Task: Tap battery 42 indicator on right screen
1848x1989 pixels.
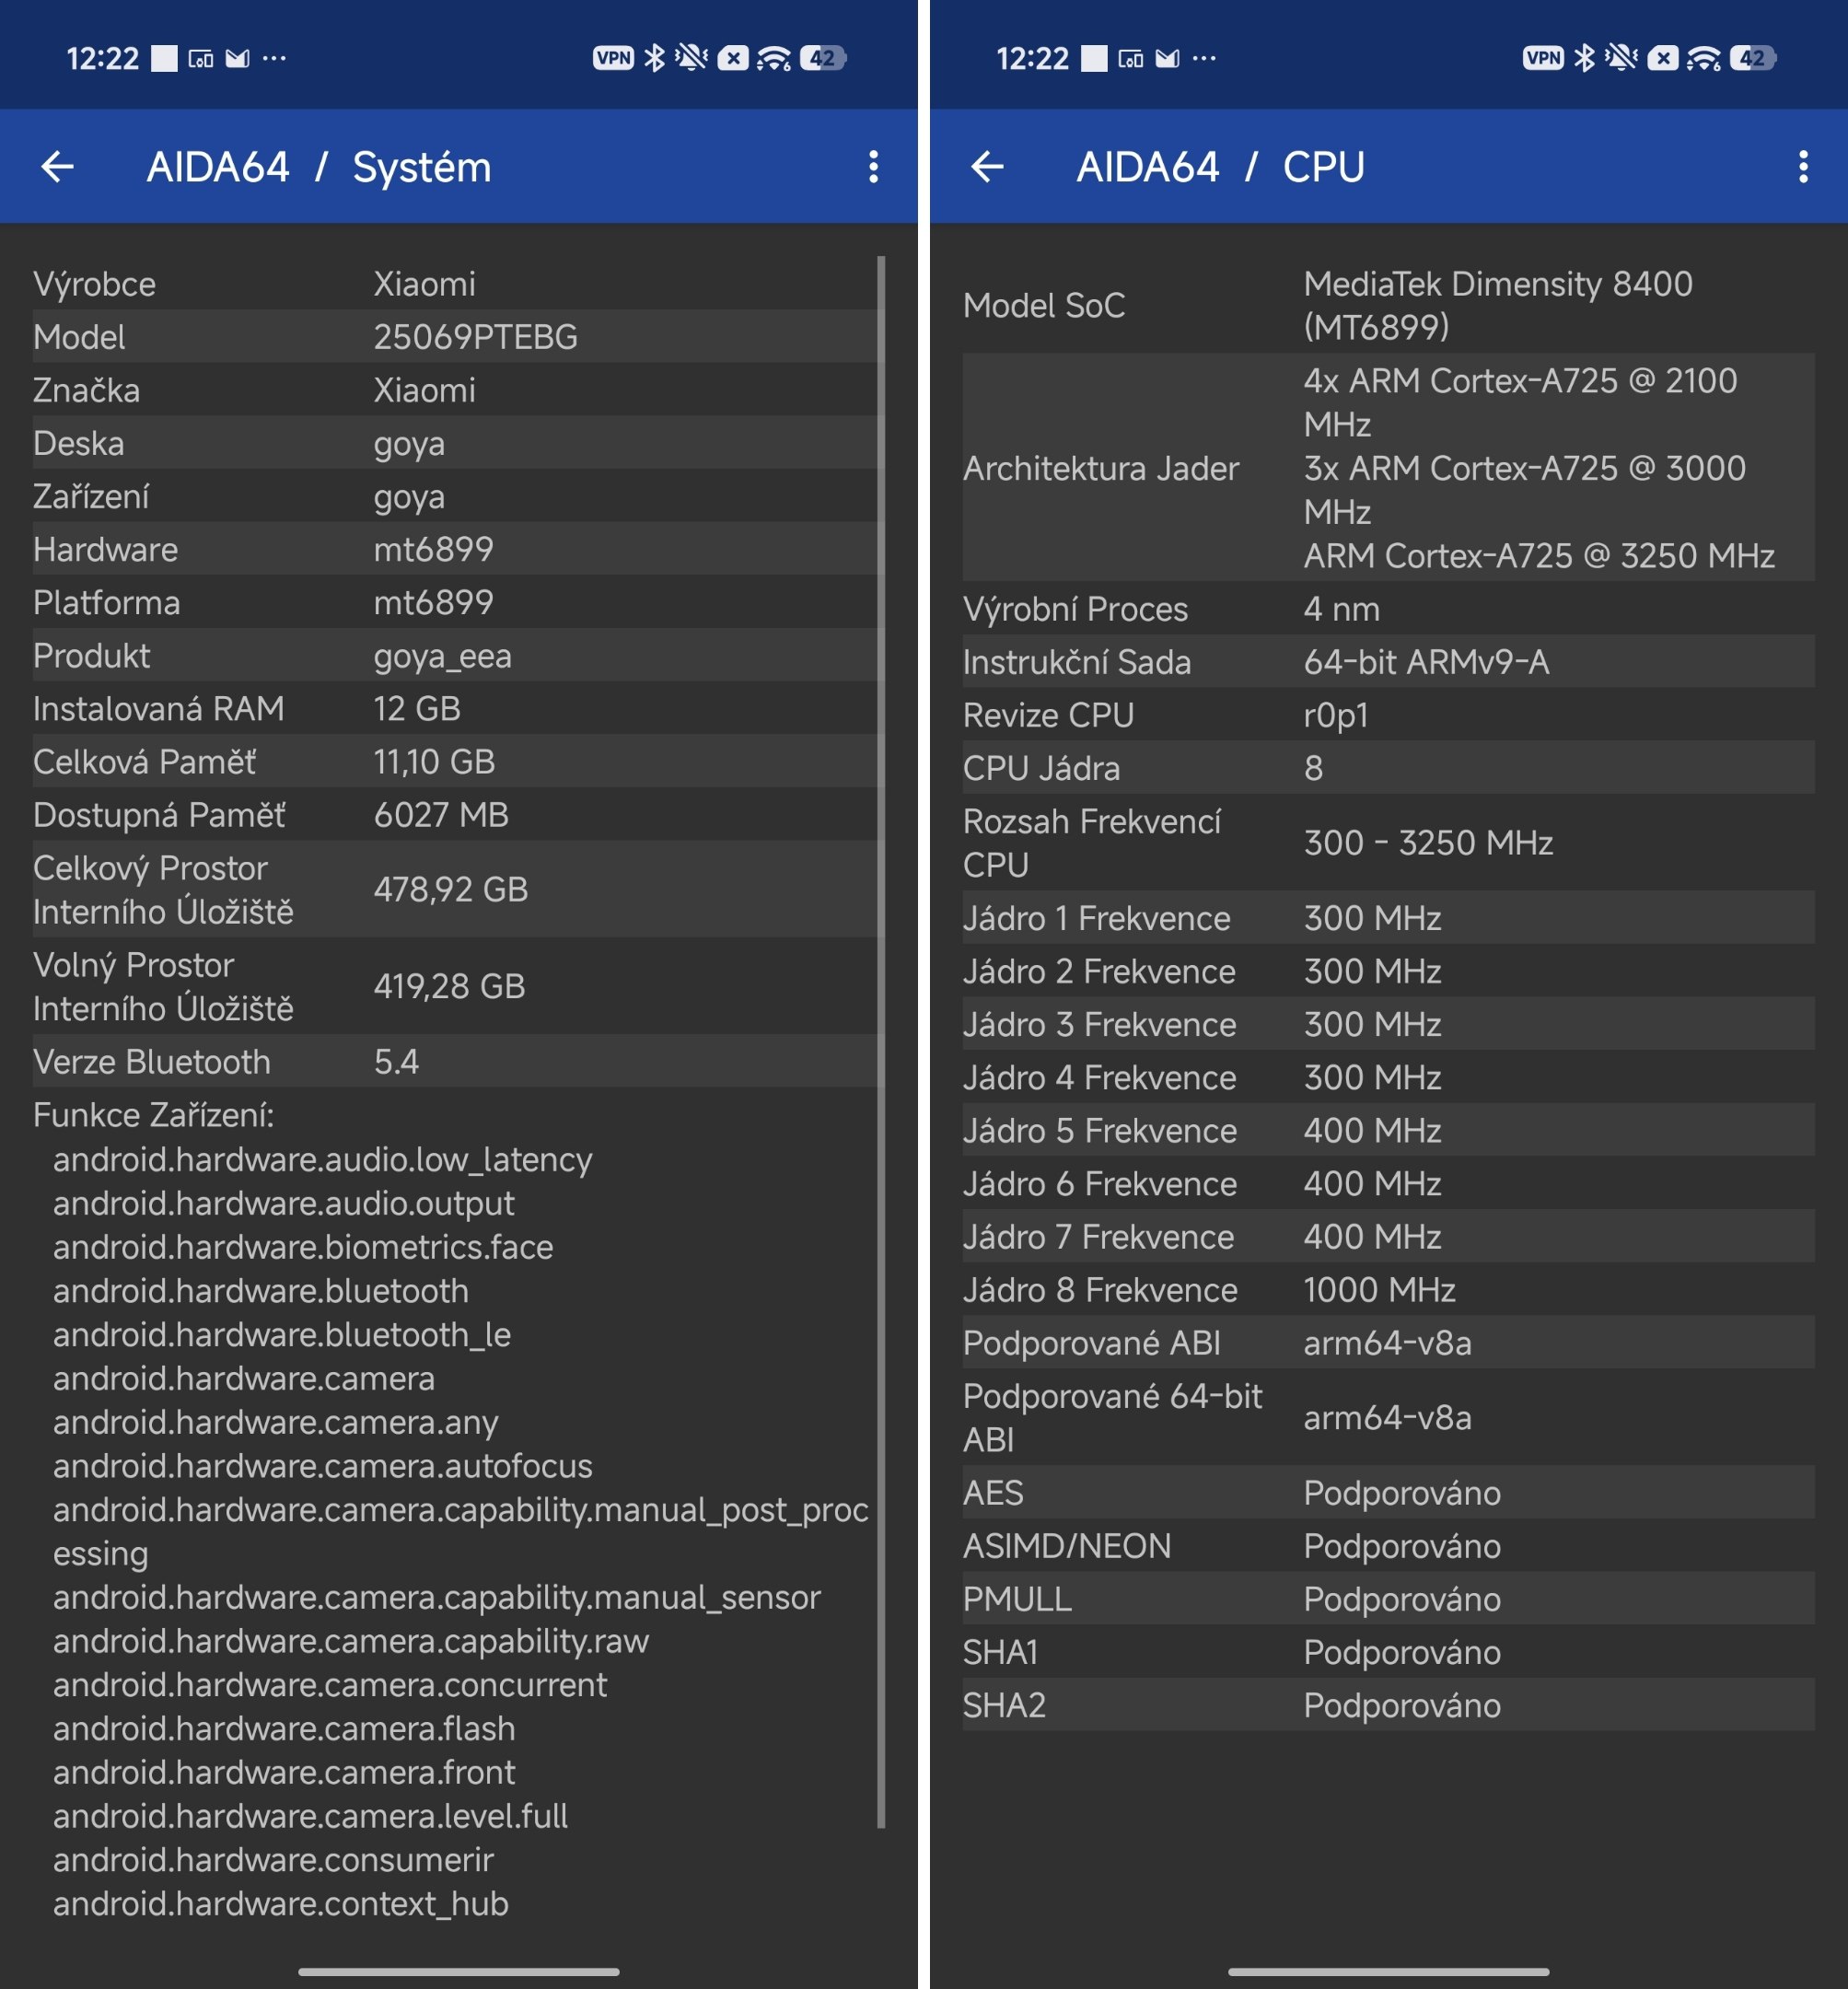Action: (1752, 58)
